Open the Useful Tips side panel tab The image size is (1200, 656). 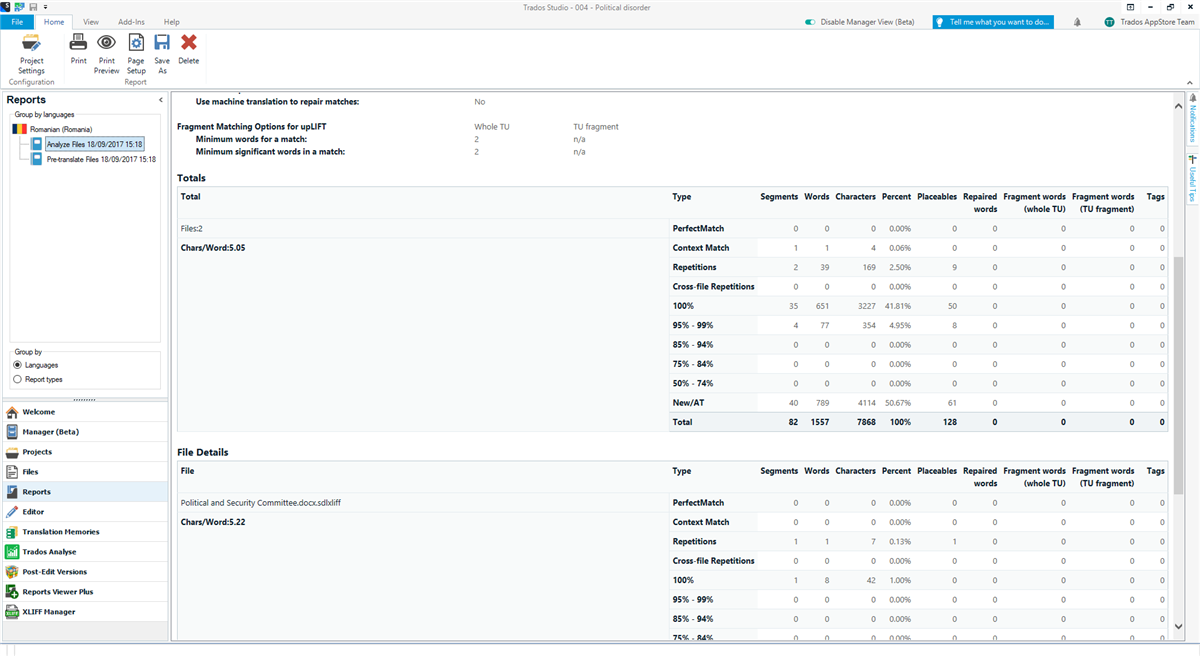pyautogui.click(x=1193, y=178)
